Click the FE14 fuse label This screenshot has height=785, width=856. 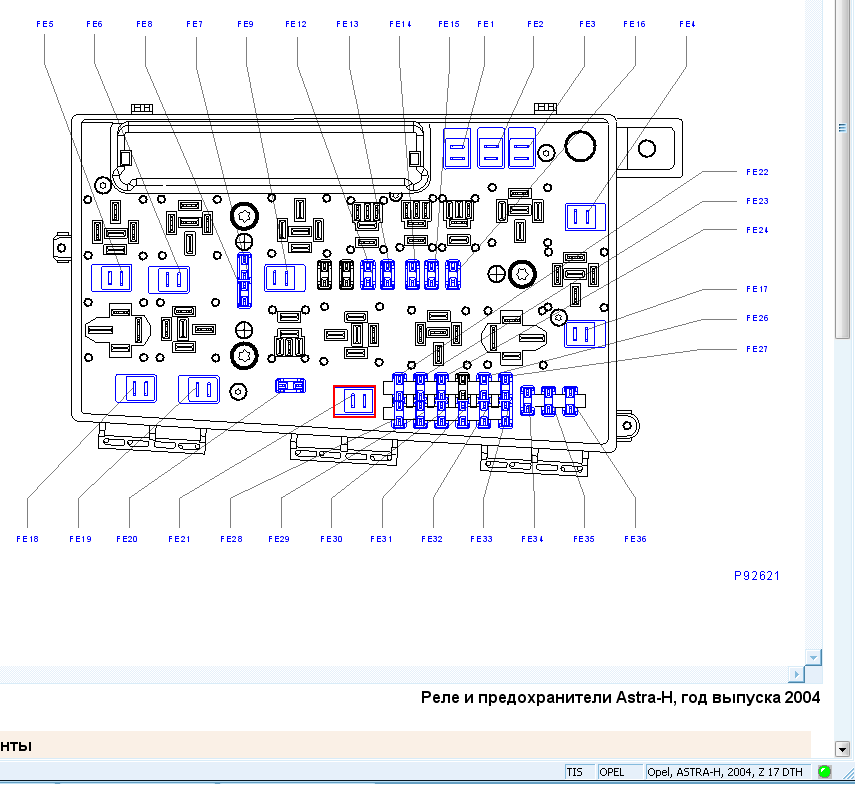tap(400, 24)
